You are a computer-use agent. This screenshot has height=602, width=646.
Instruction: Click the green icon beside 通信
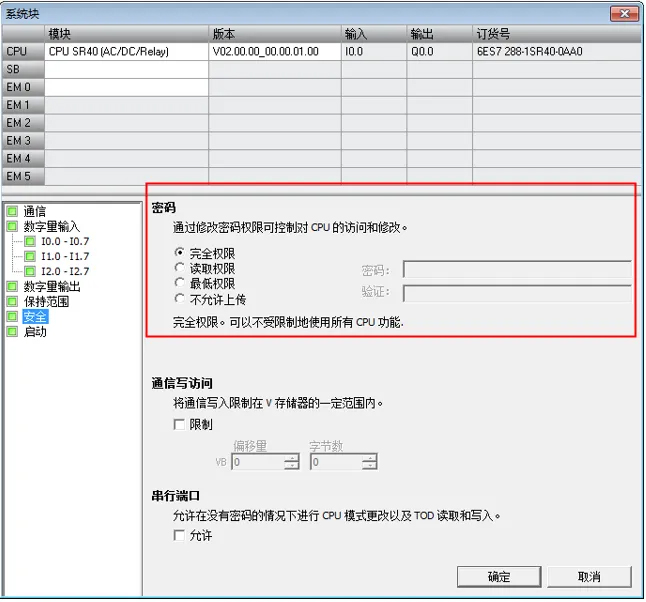12,211
